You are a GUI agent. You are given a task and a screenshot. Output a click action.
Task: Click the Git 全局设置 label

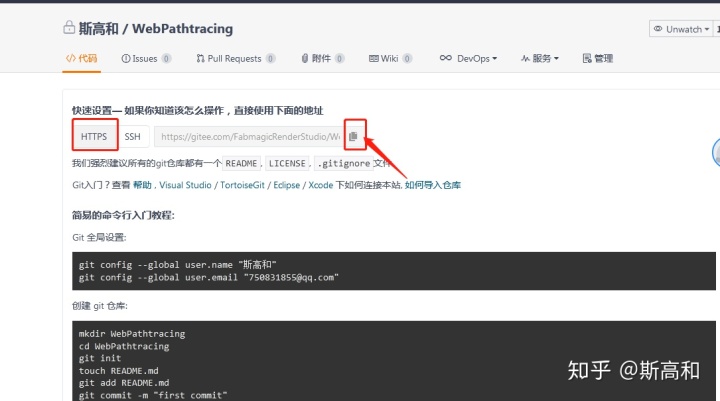[x=99, y=237]
